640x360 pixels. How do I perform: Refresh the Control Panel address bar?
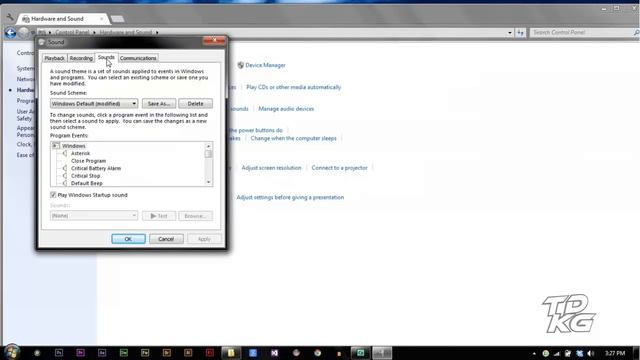pyautogui.click(x=520, y=32)
